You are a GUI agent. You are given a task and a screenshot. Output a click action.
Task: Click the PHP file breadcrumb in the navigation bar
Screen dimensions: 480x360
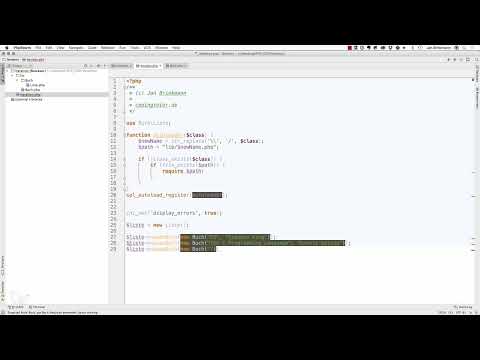point(33,60)
